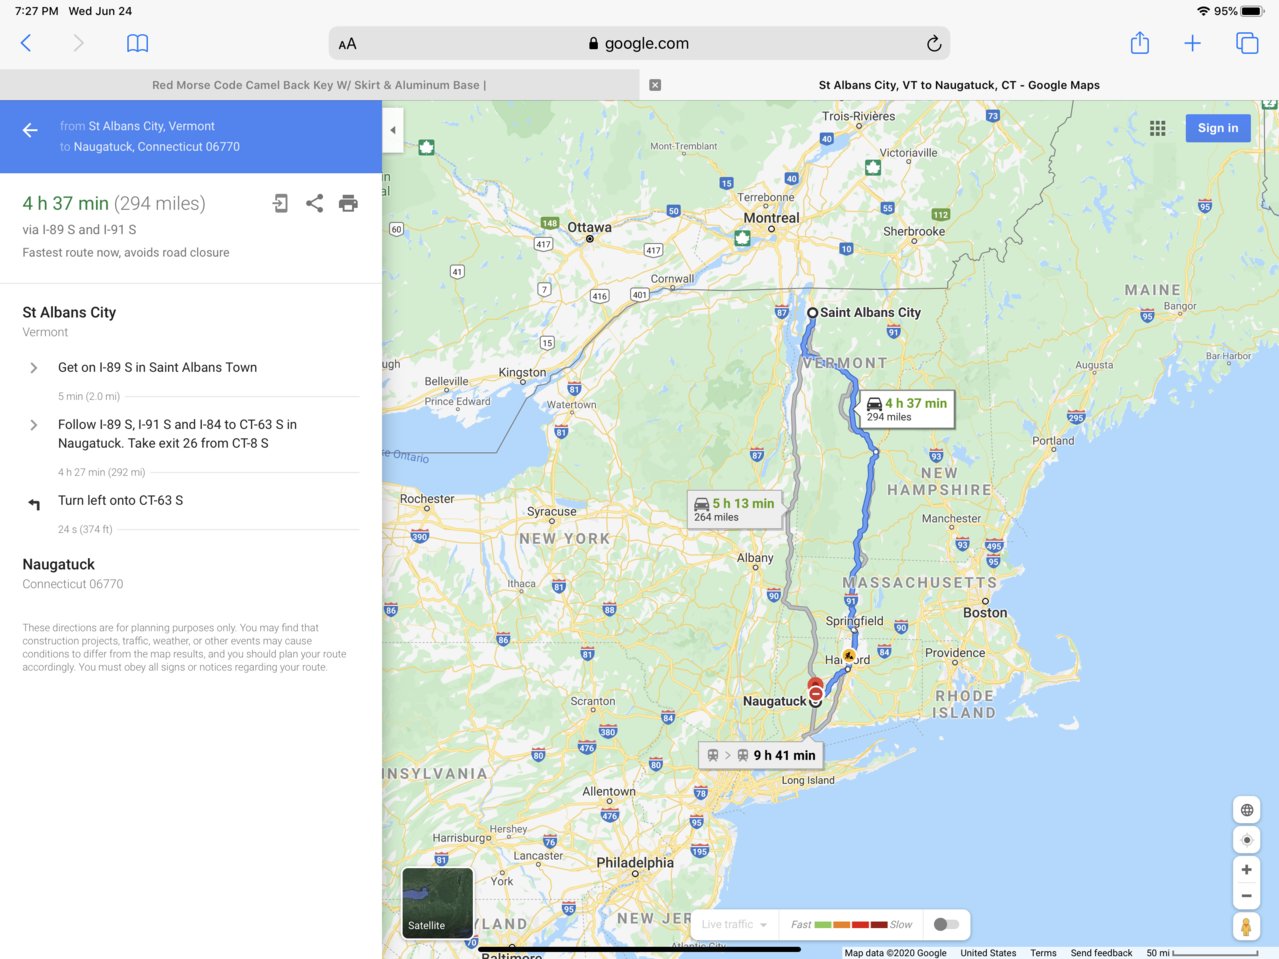1279x959 pixels.
Task: Zoom out the map with minus
Action: click(x=1247, y=896)
